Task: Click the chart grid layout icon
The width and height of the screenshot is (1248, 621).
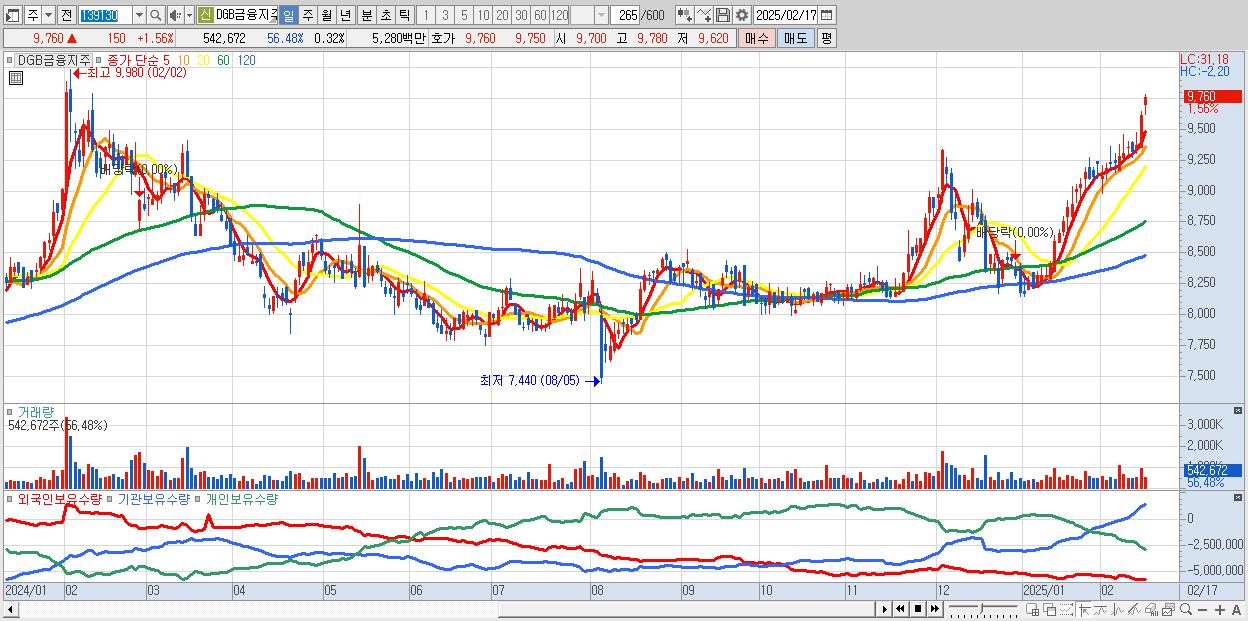Action: pos(1033,609)
